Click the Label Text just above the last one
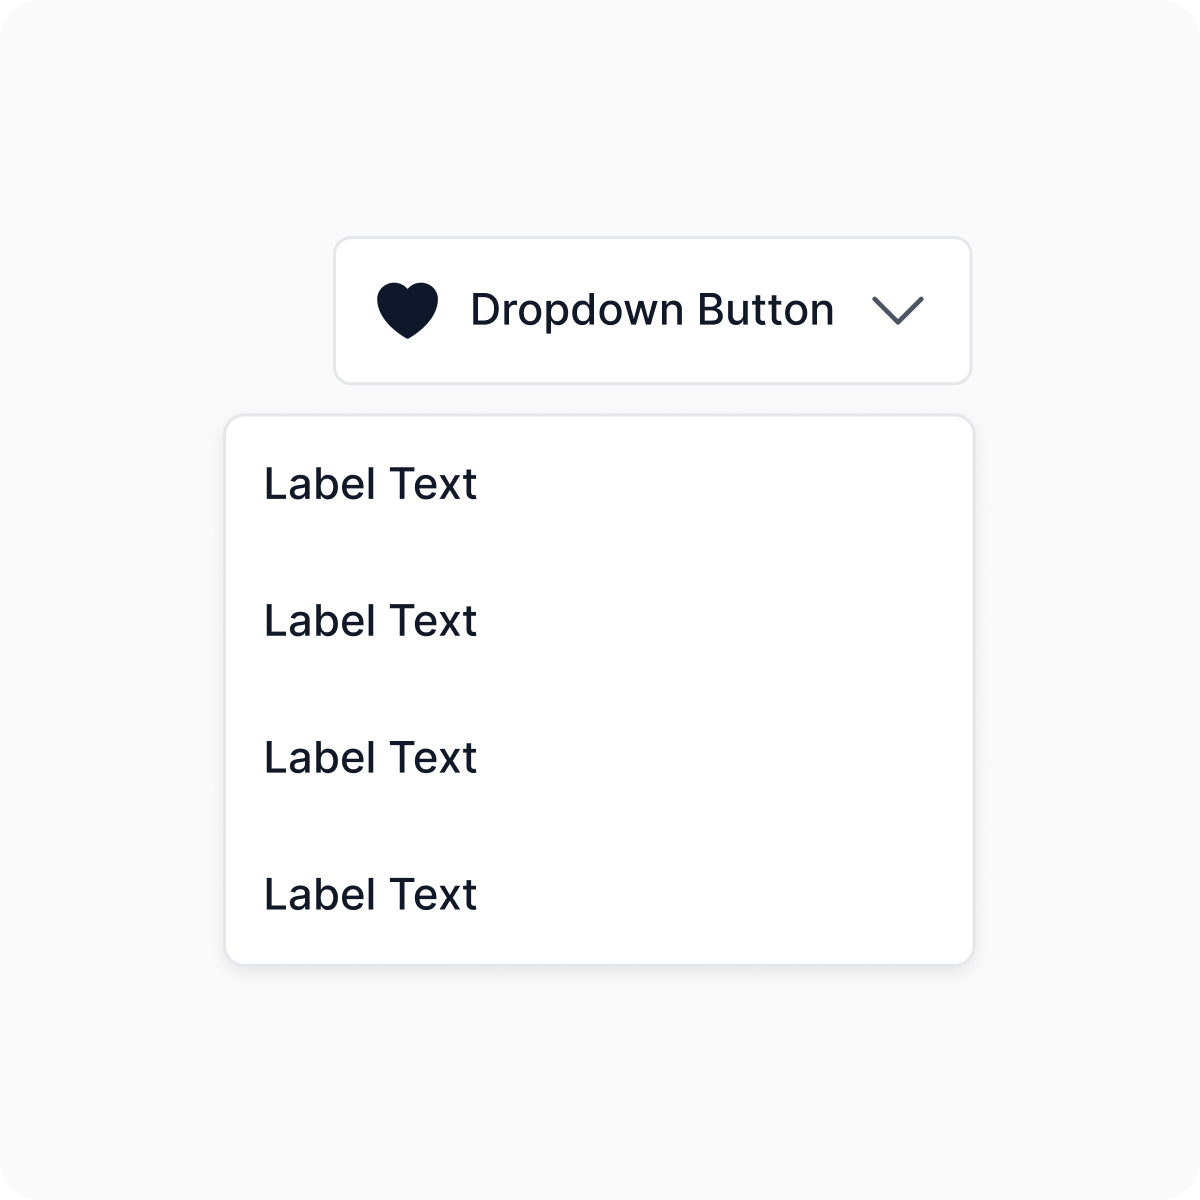This screenshot has height=1200, width=1200. click(x=371, y=758)
